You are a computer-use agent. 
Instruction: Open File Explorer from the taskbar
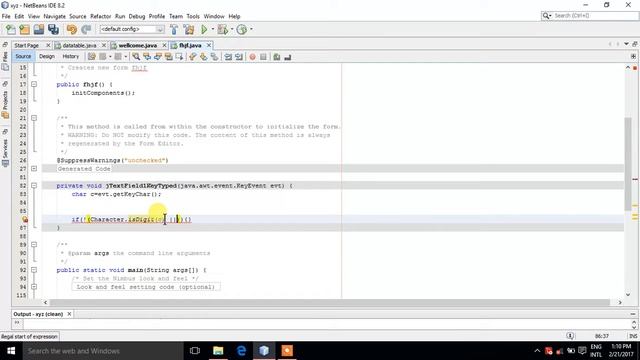[218, 351]
